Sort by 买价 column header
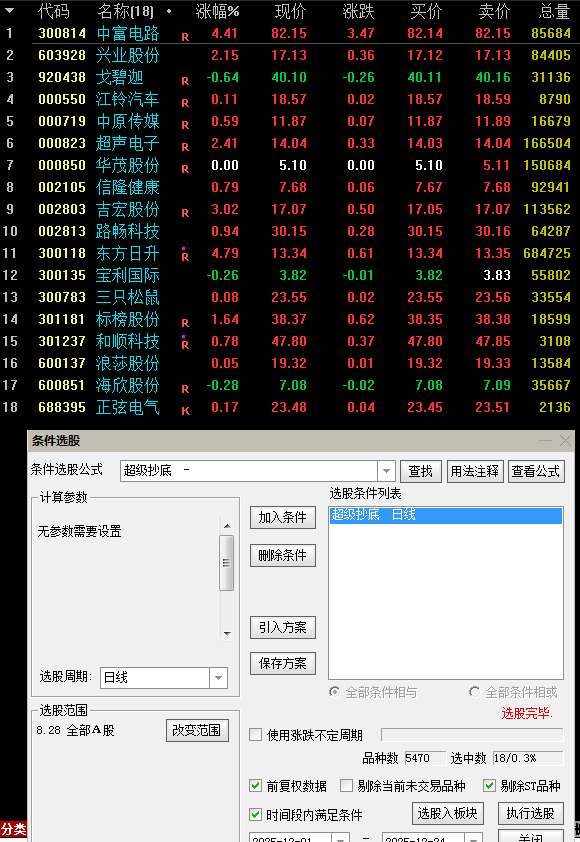 click(x=426, y=11)
